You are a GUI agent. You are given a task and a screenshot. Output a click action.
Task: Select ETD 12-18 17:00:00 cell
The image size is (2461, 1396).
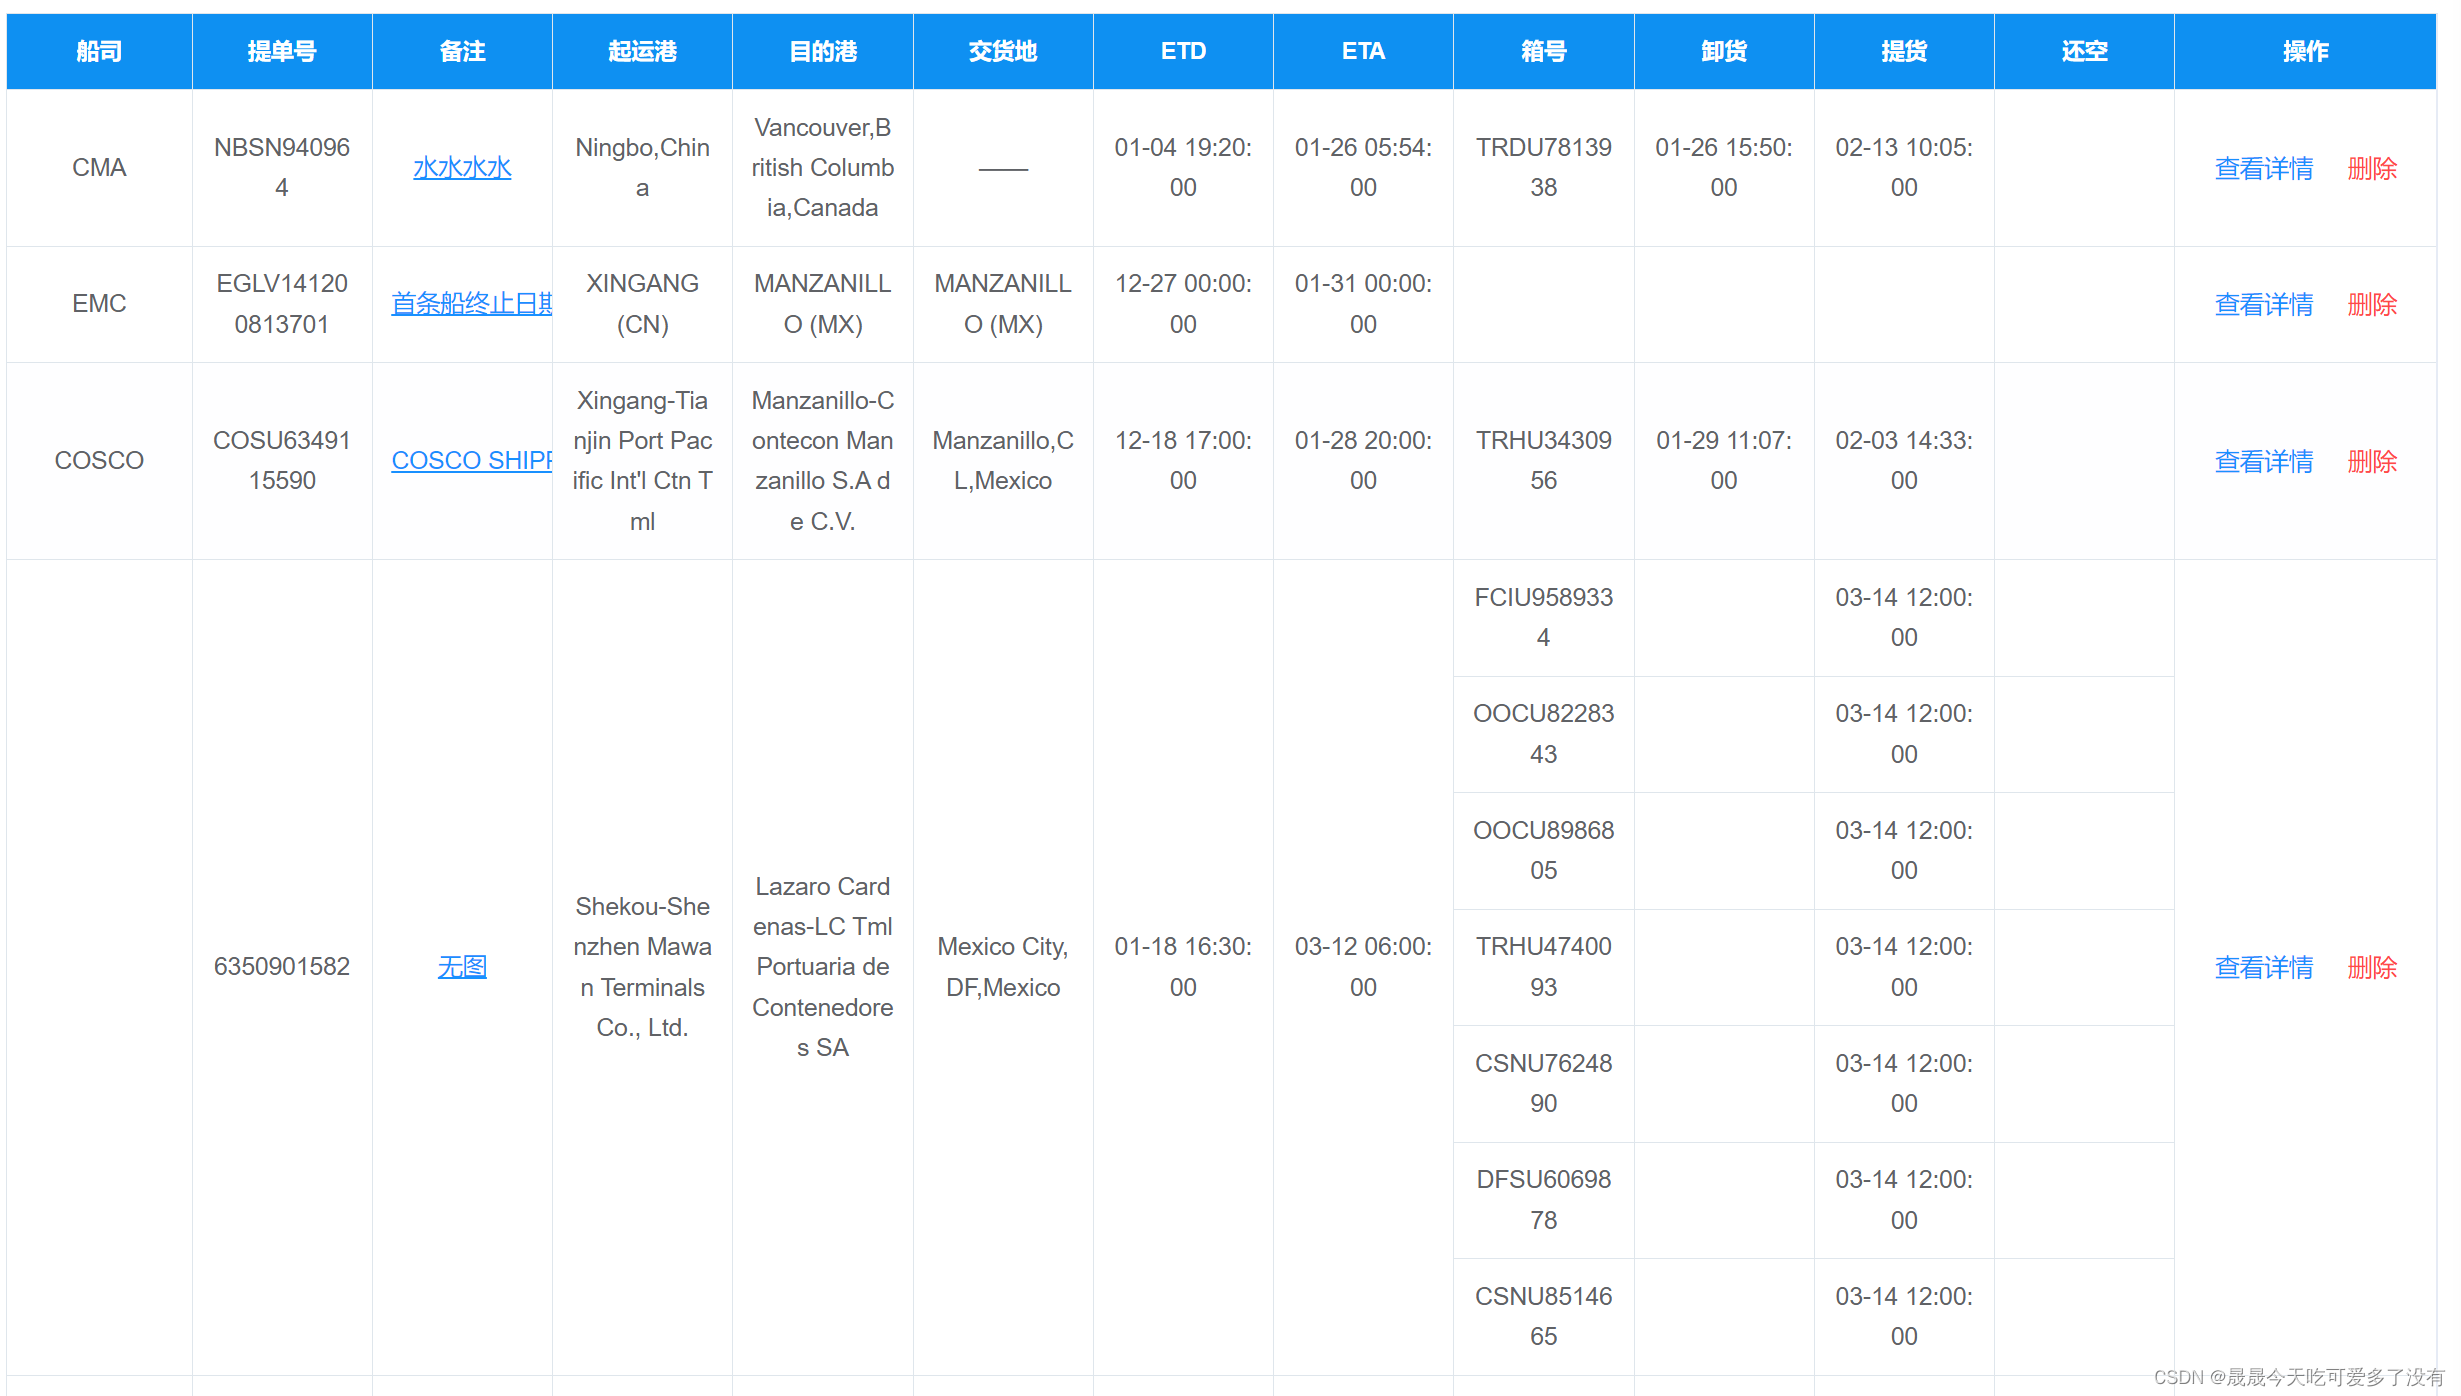(1183, 460)
